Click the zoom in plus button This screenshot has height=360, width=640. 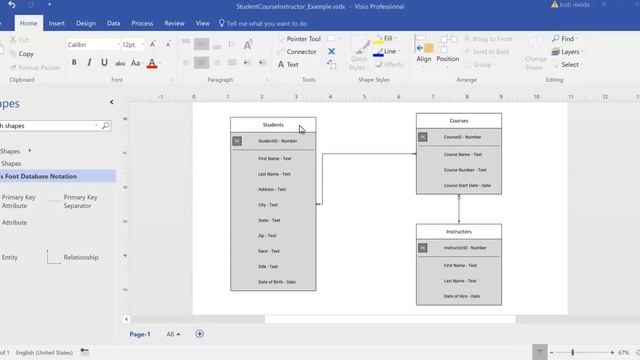612,352
